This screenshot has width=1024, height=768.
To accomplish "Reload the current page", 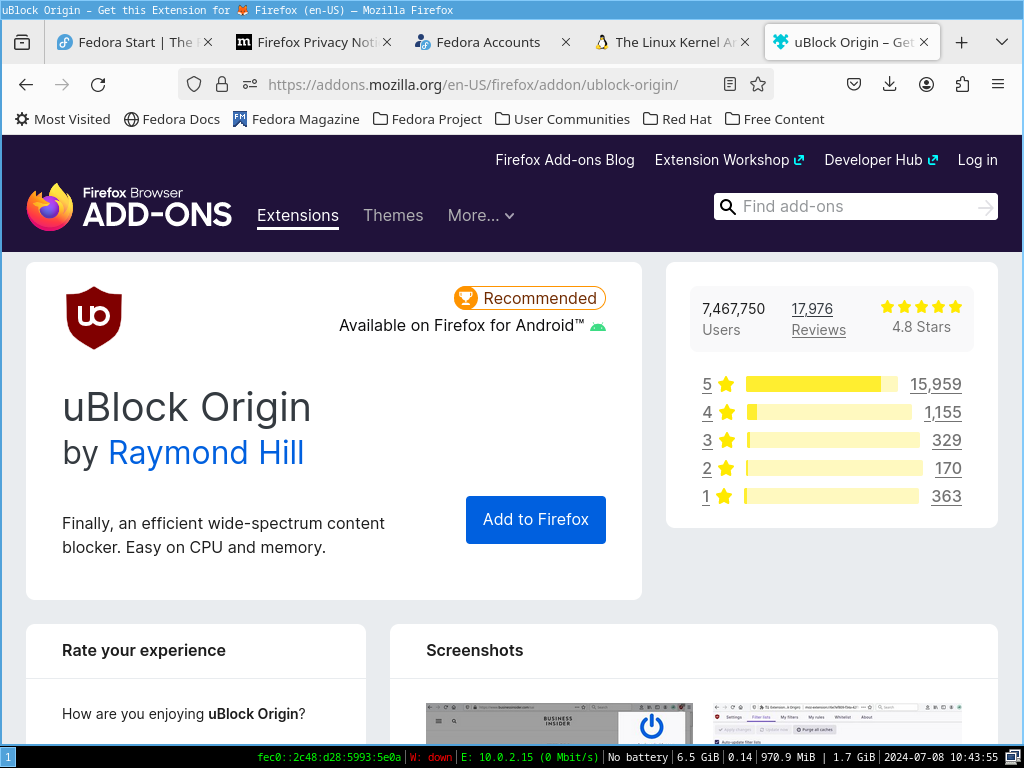I will pos(98,84).
